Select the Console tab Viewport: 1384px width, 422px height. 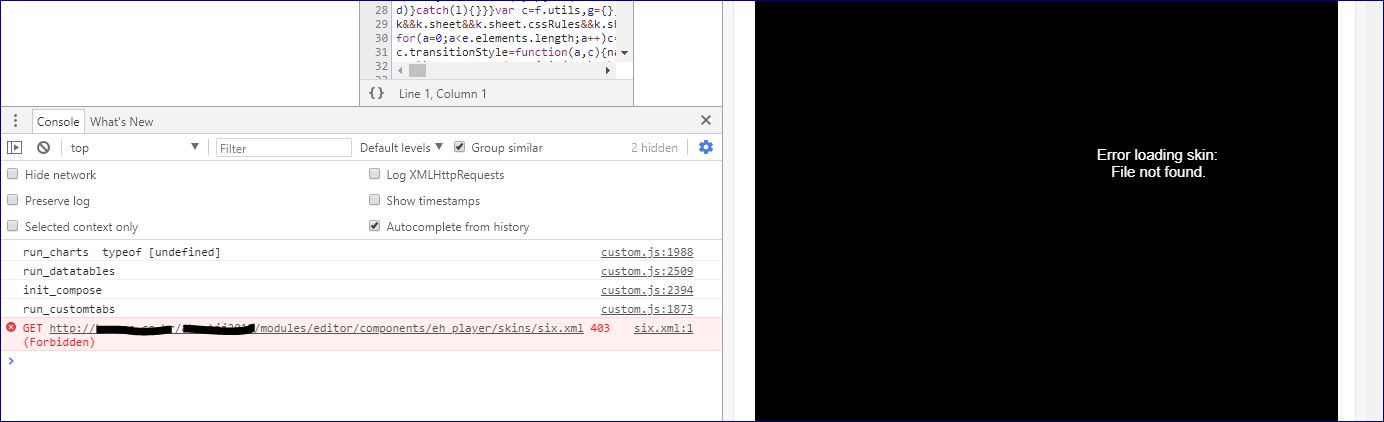(x=58, y=121)
